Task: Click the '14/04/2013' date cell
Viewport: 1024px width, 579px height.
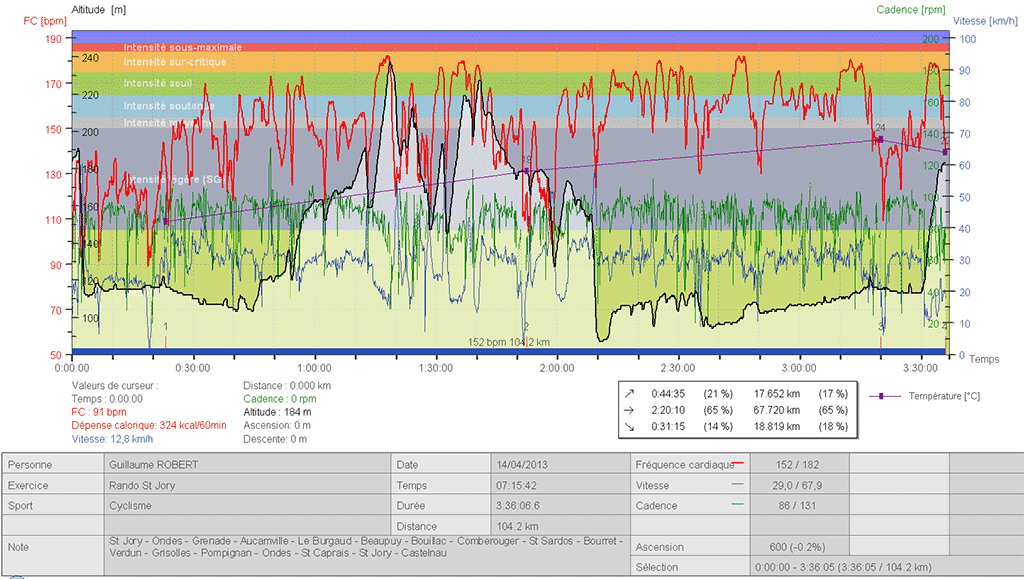Action: tap(560, 465)
